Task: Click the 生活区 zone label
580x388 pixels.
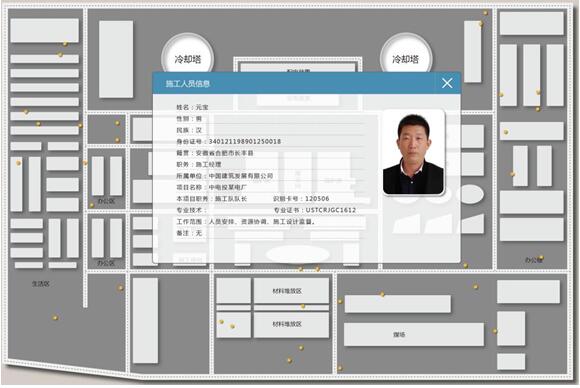Action: coord(41,284)
